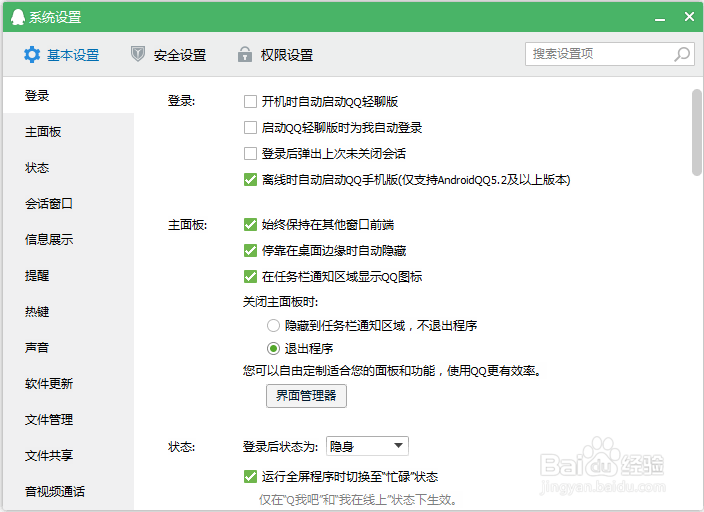The width and height of the screenshot is (704, 512).
Task: Focus the 搜索设置项 search field
Action: [610, 54]
